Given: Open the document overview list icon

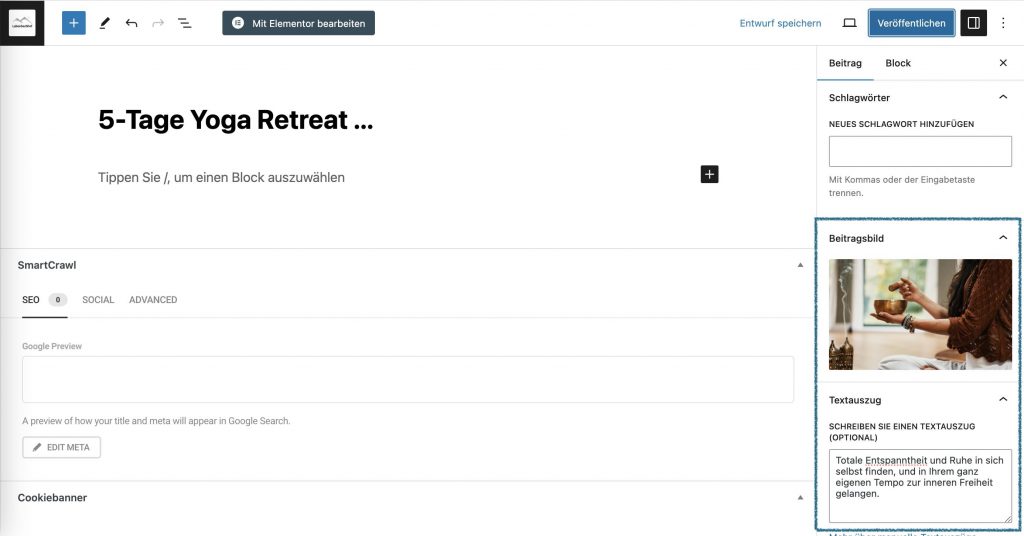Looking at the screenshot, I should point(185,23).
